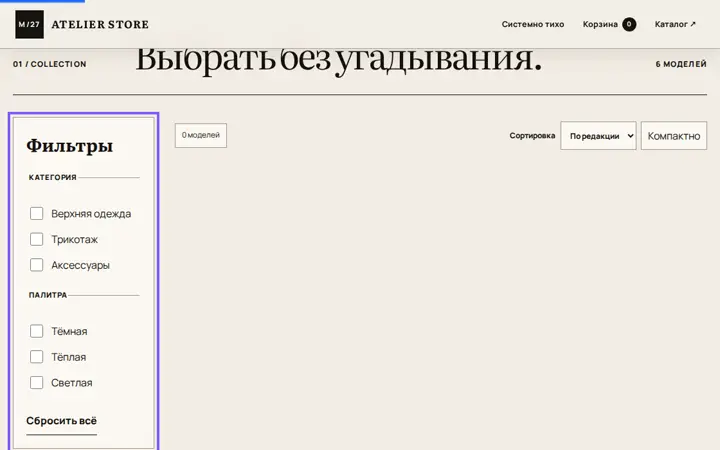Image resolution: width=720 pixels, height=450 pixels.
Task: Click the M/27 logo icon
Action: (29, 24)
